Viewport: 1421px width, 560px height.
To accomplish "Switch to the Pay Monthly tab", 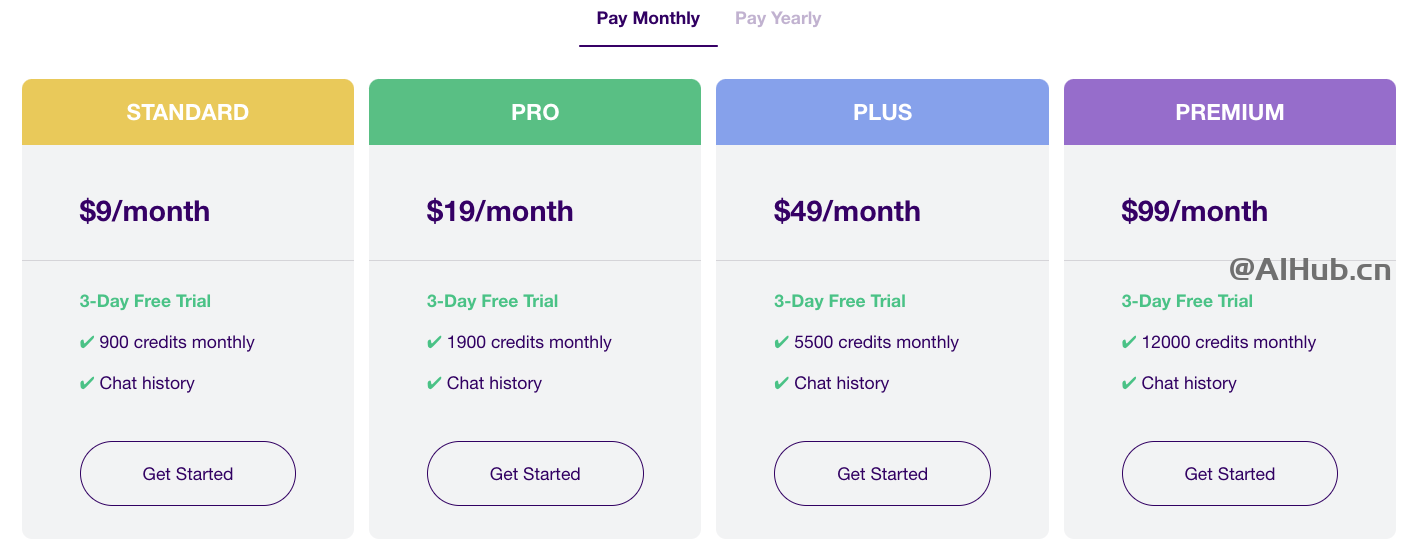I will click(648, 18).
